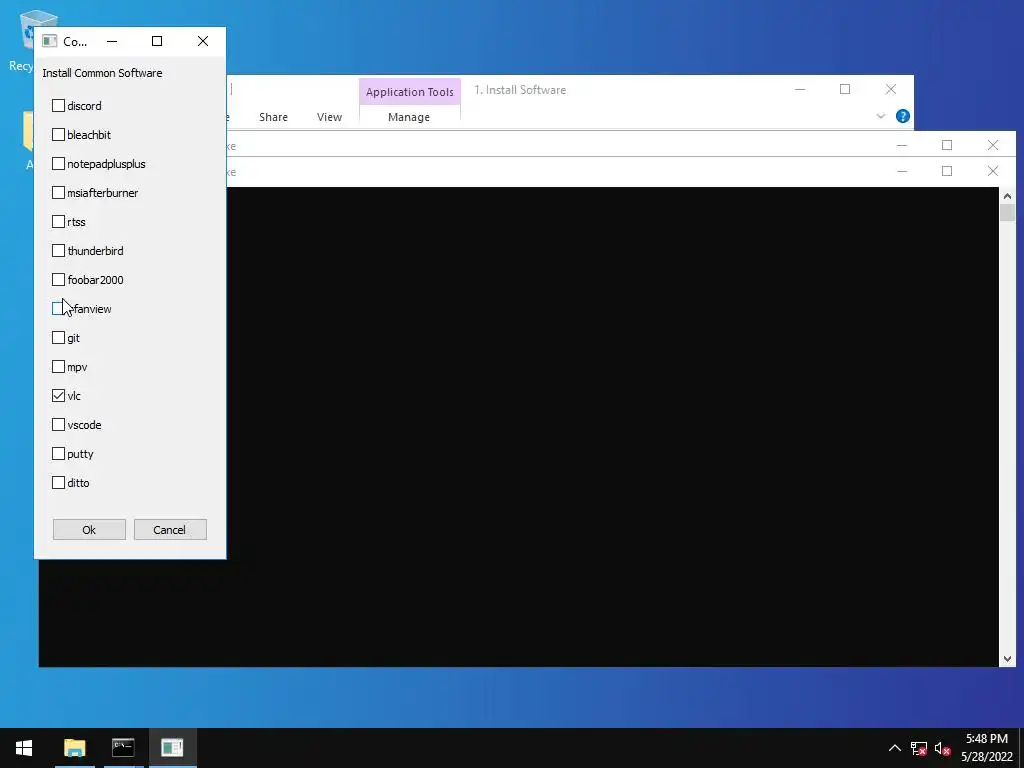
Task: Switch to Command Prompt taskbar icon
Action: tap(123, 748)
